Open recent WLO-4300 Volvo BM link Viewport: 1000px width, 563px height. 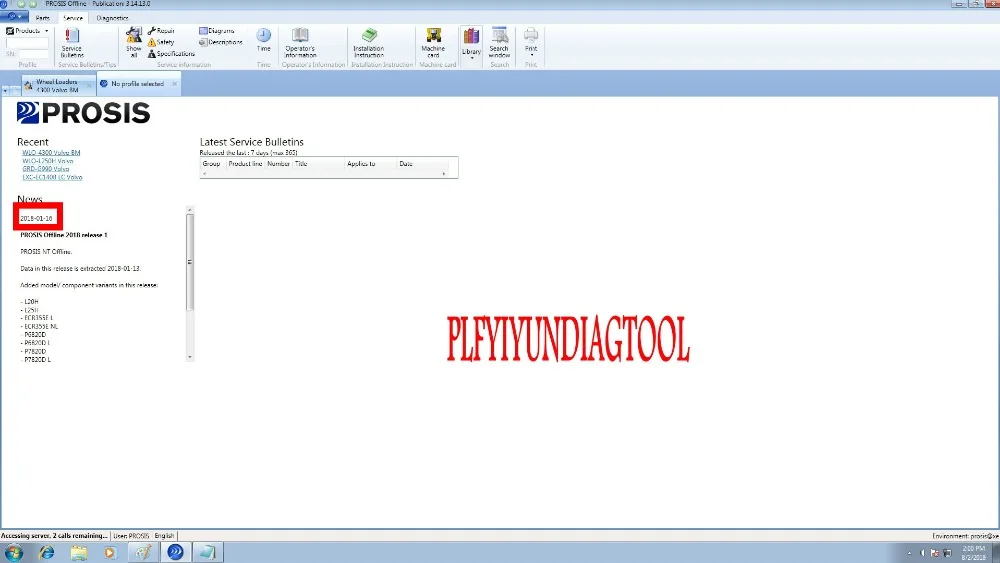tap(51, 152)
